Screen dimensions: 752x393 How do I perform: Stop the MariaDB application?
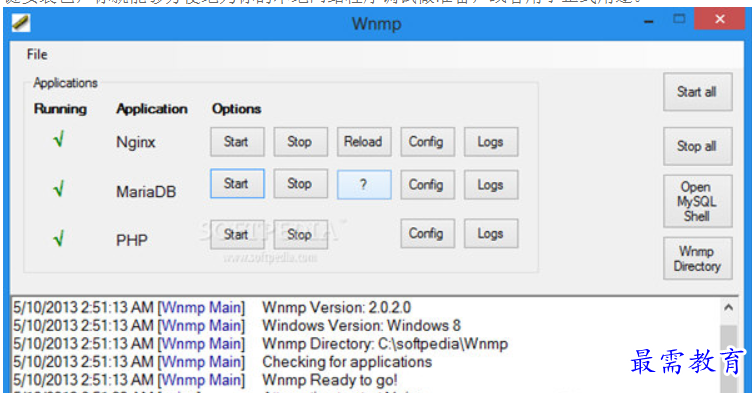tap(300, 184)
